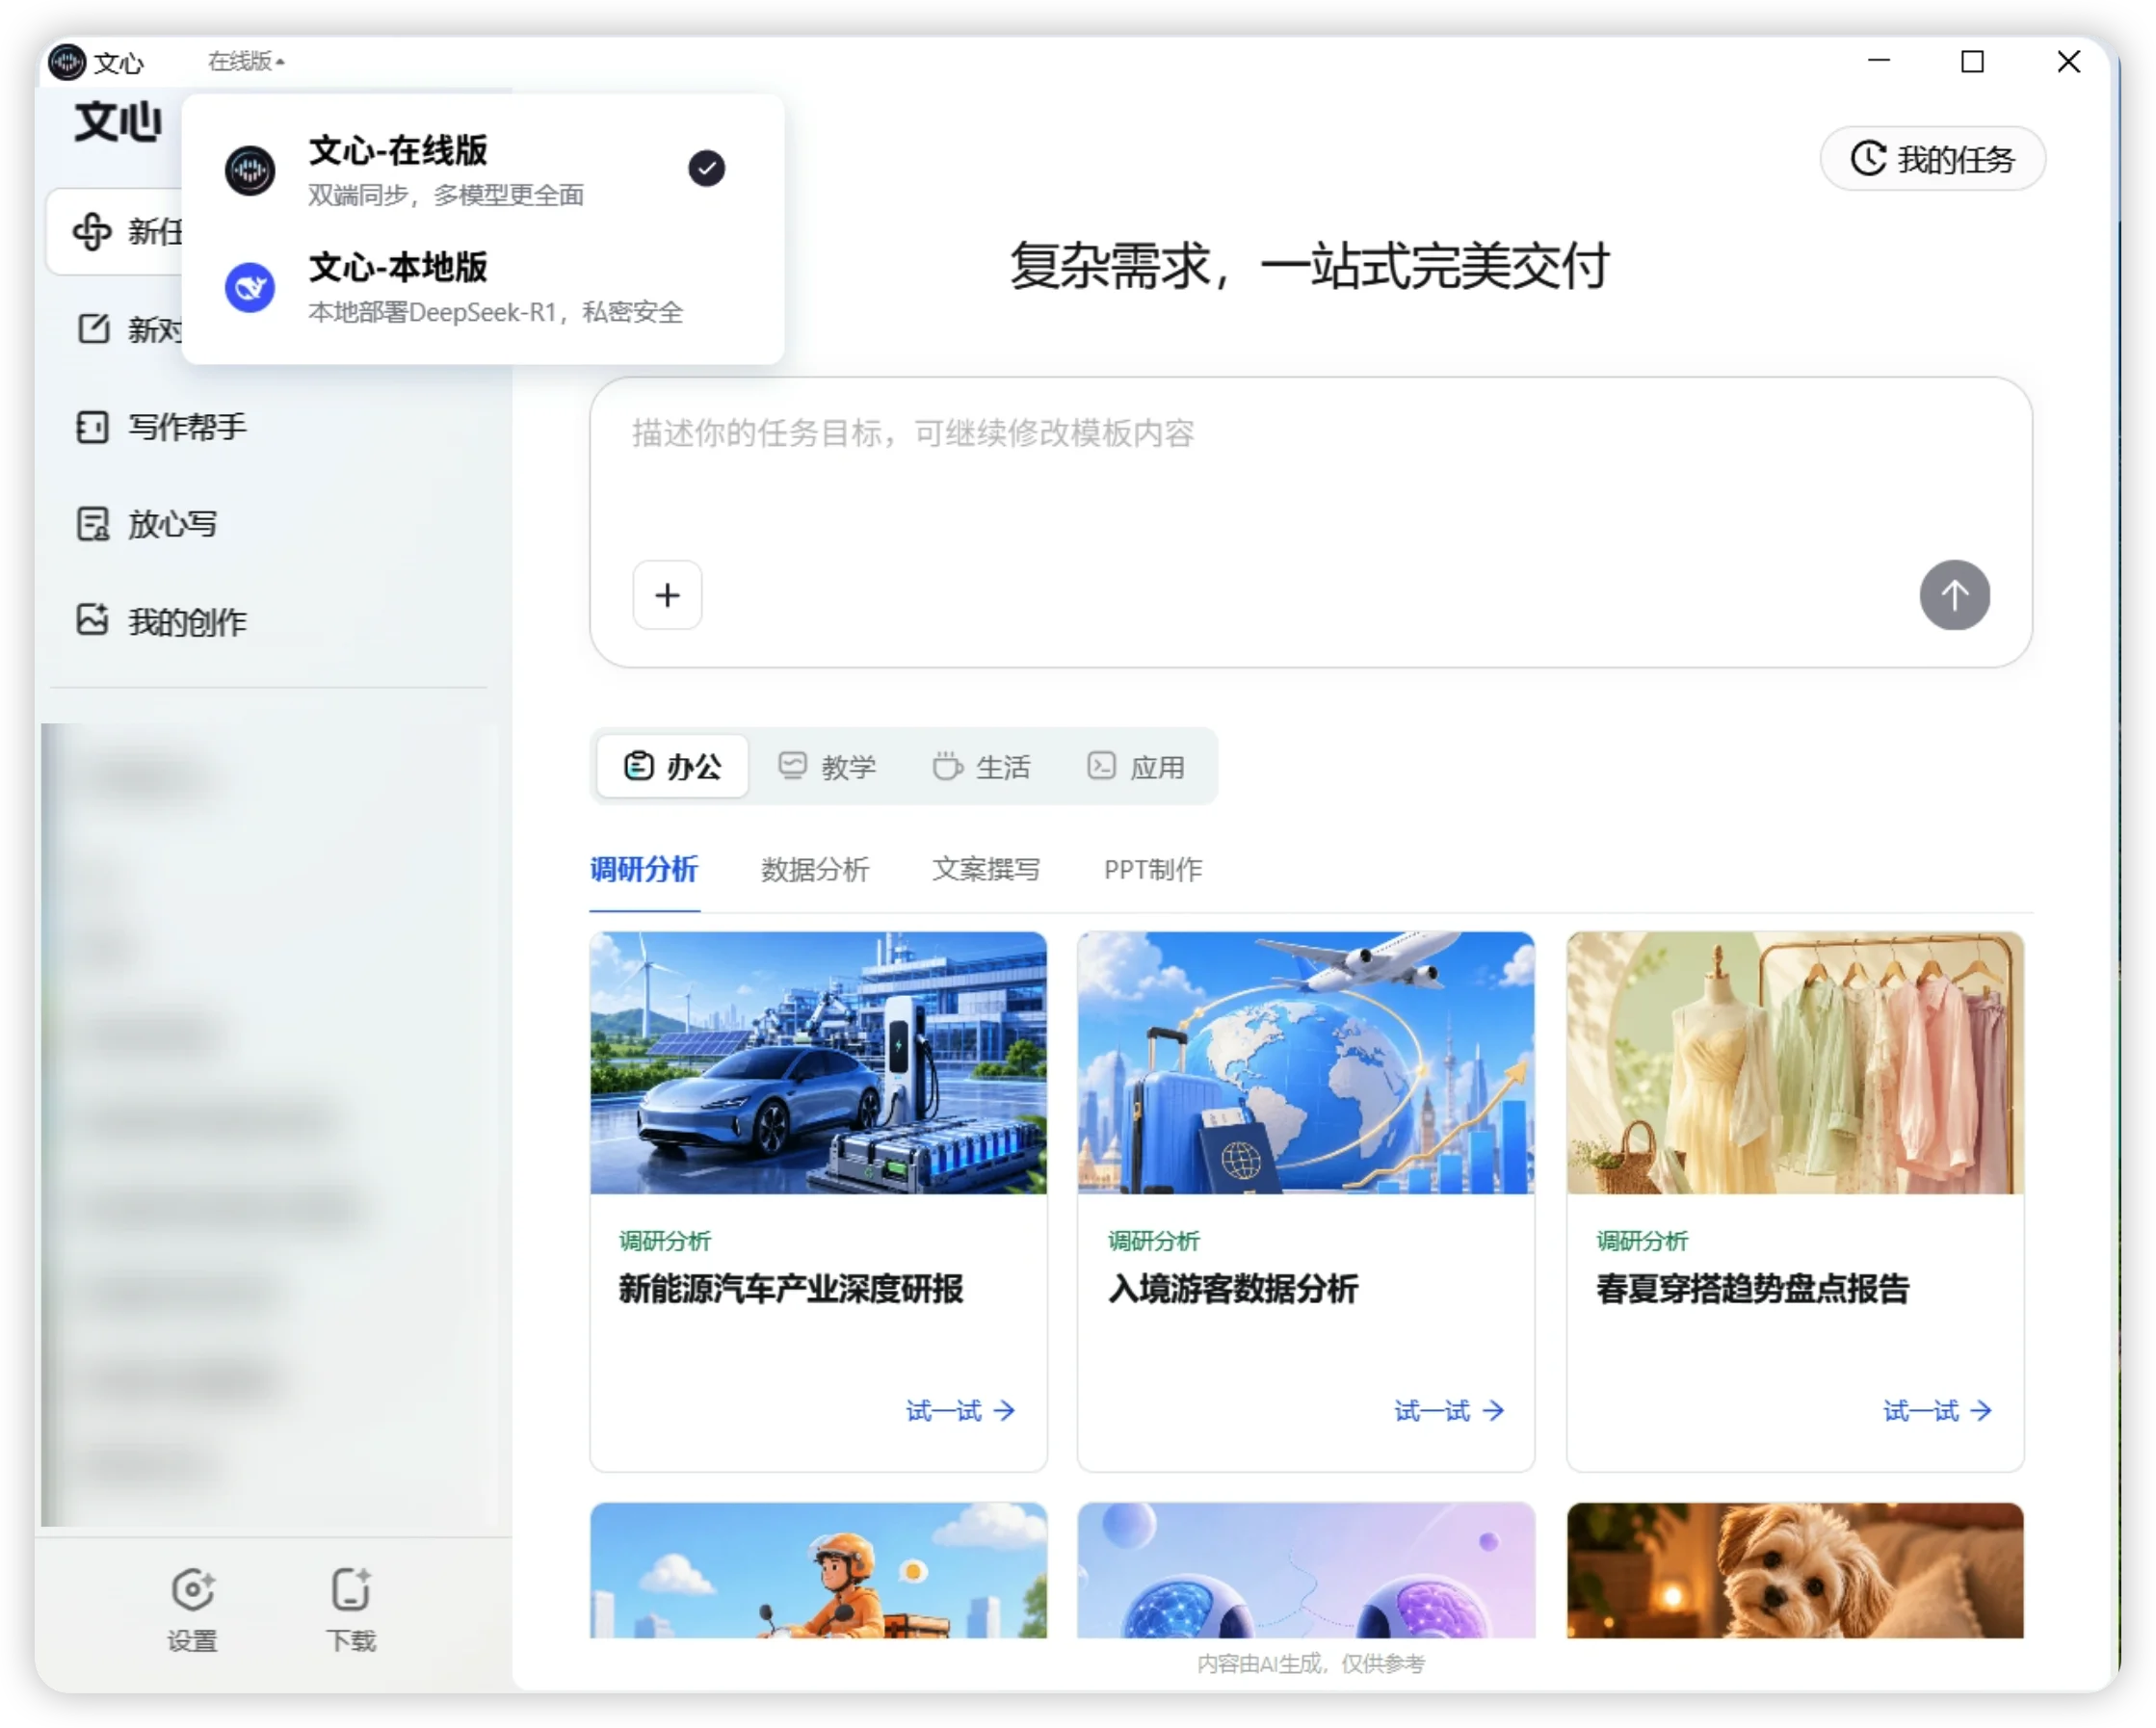Click the 文心-在线版 logo icon
The height and width of the screenshot is (1728, 2156).
(250, 170)
